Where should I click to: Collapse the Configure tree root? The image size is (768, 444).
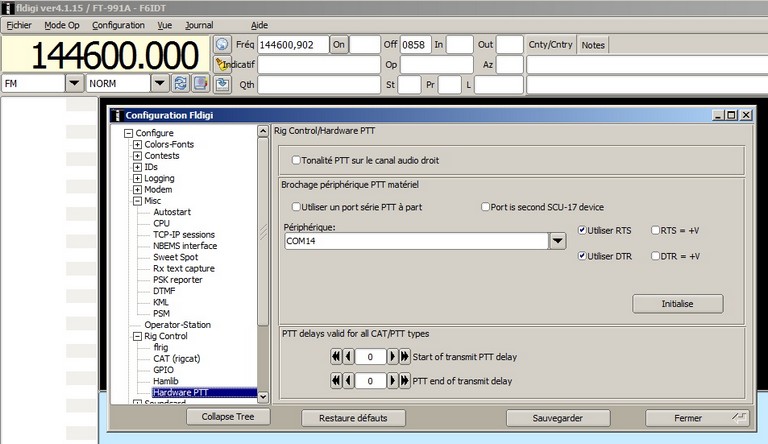pyautogui.click(x=128, y=133)
